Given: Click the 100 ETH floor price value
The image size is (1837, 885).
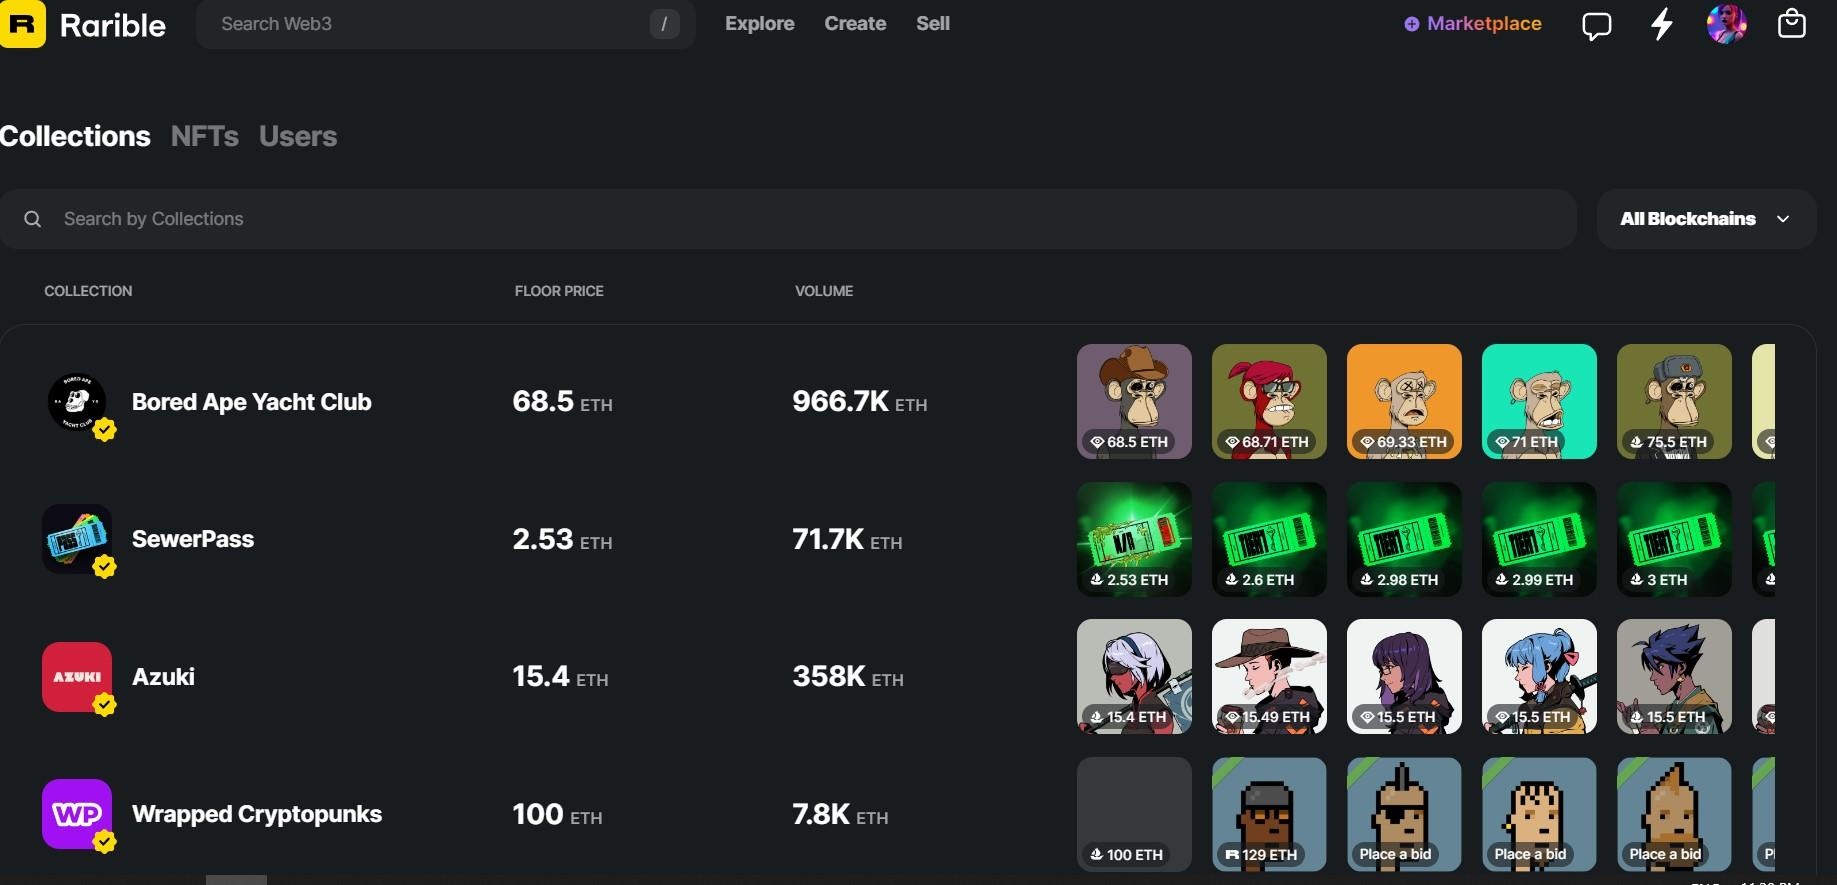Looking at the screenshot, I should 557,815.
